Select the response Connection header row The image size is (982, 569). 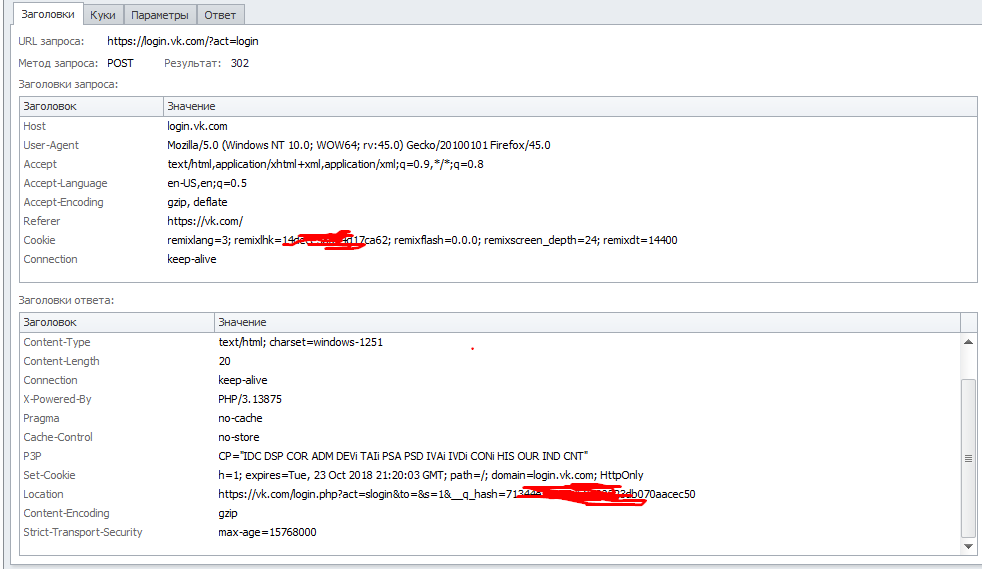[490, 380]
